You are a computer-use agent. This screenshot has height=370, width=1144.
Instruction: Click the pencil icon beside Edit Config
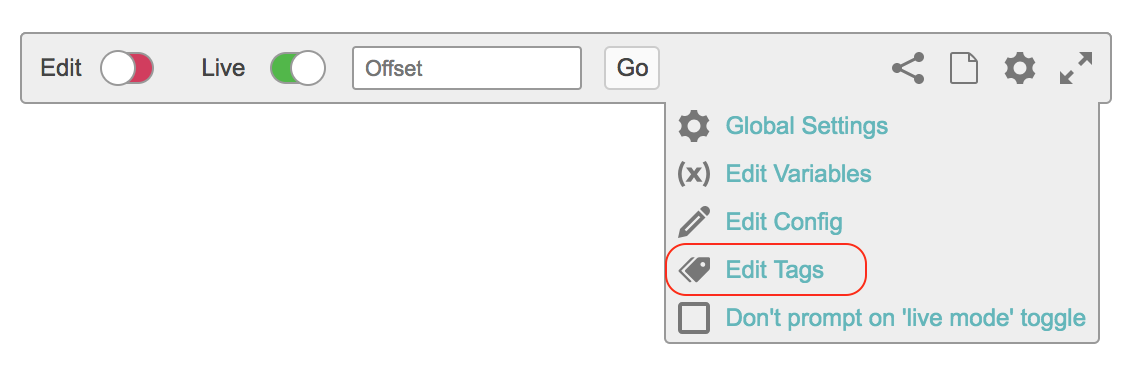pos(693,222)
